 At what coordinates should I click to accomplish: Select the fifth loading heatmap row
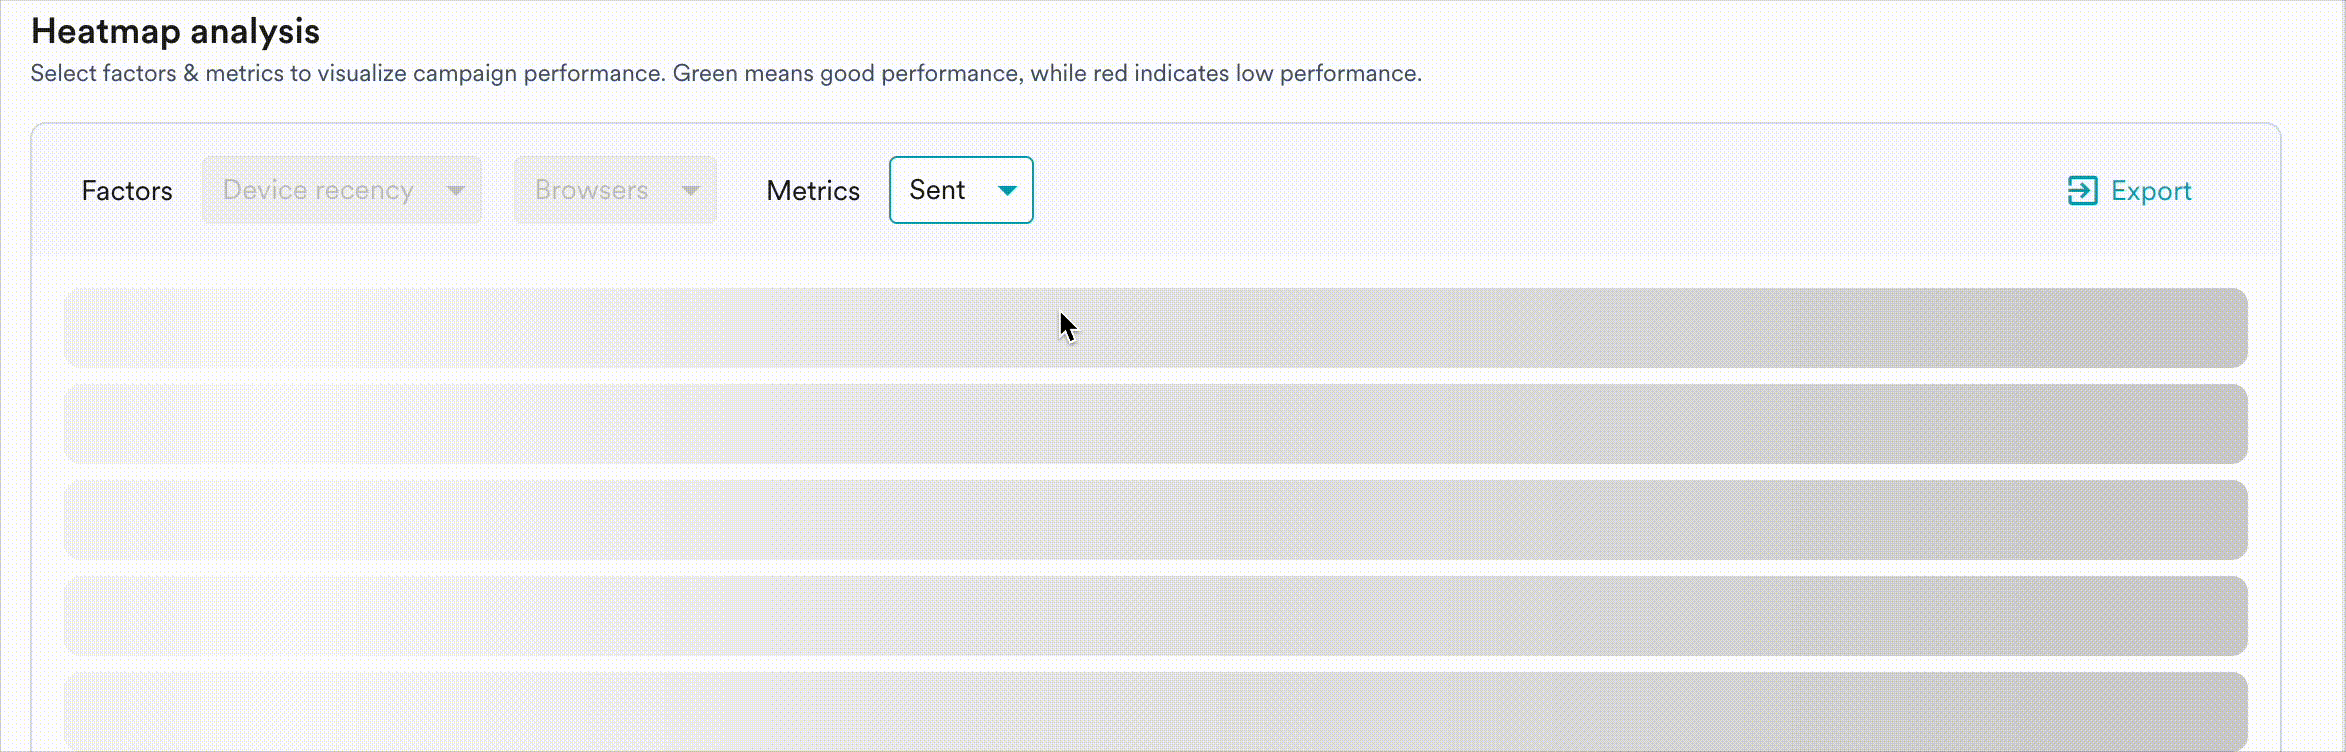1155,711
